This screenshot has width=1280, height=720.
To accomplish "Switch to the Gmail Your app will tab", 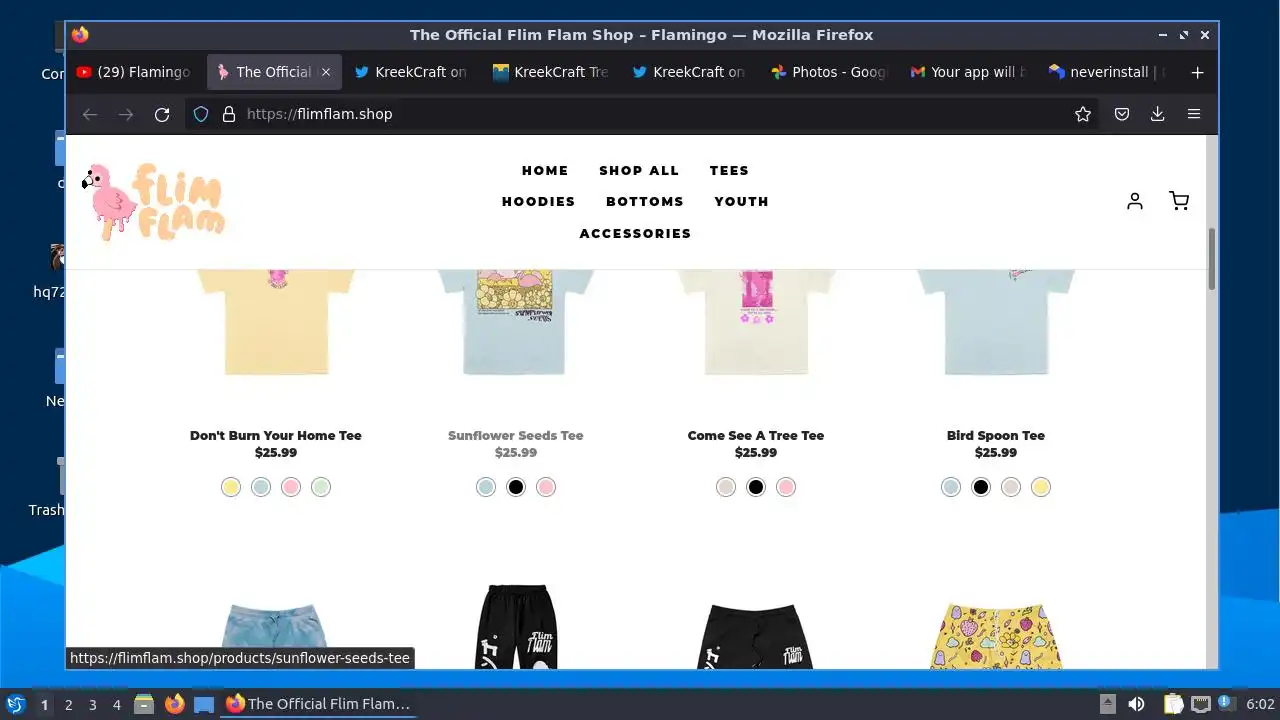I will pos(969,72).
